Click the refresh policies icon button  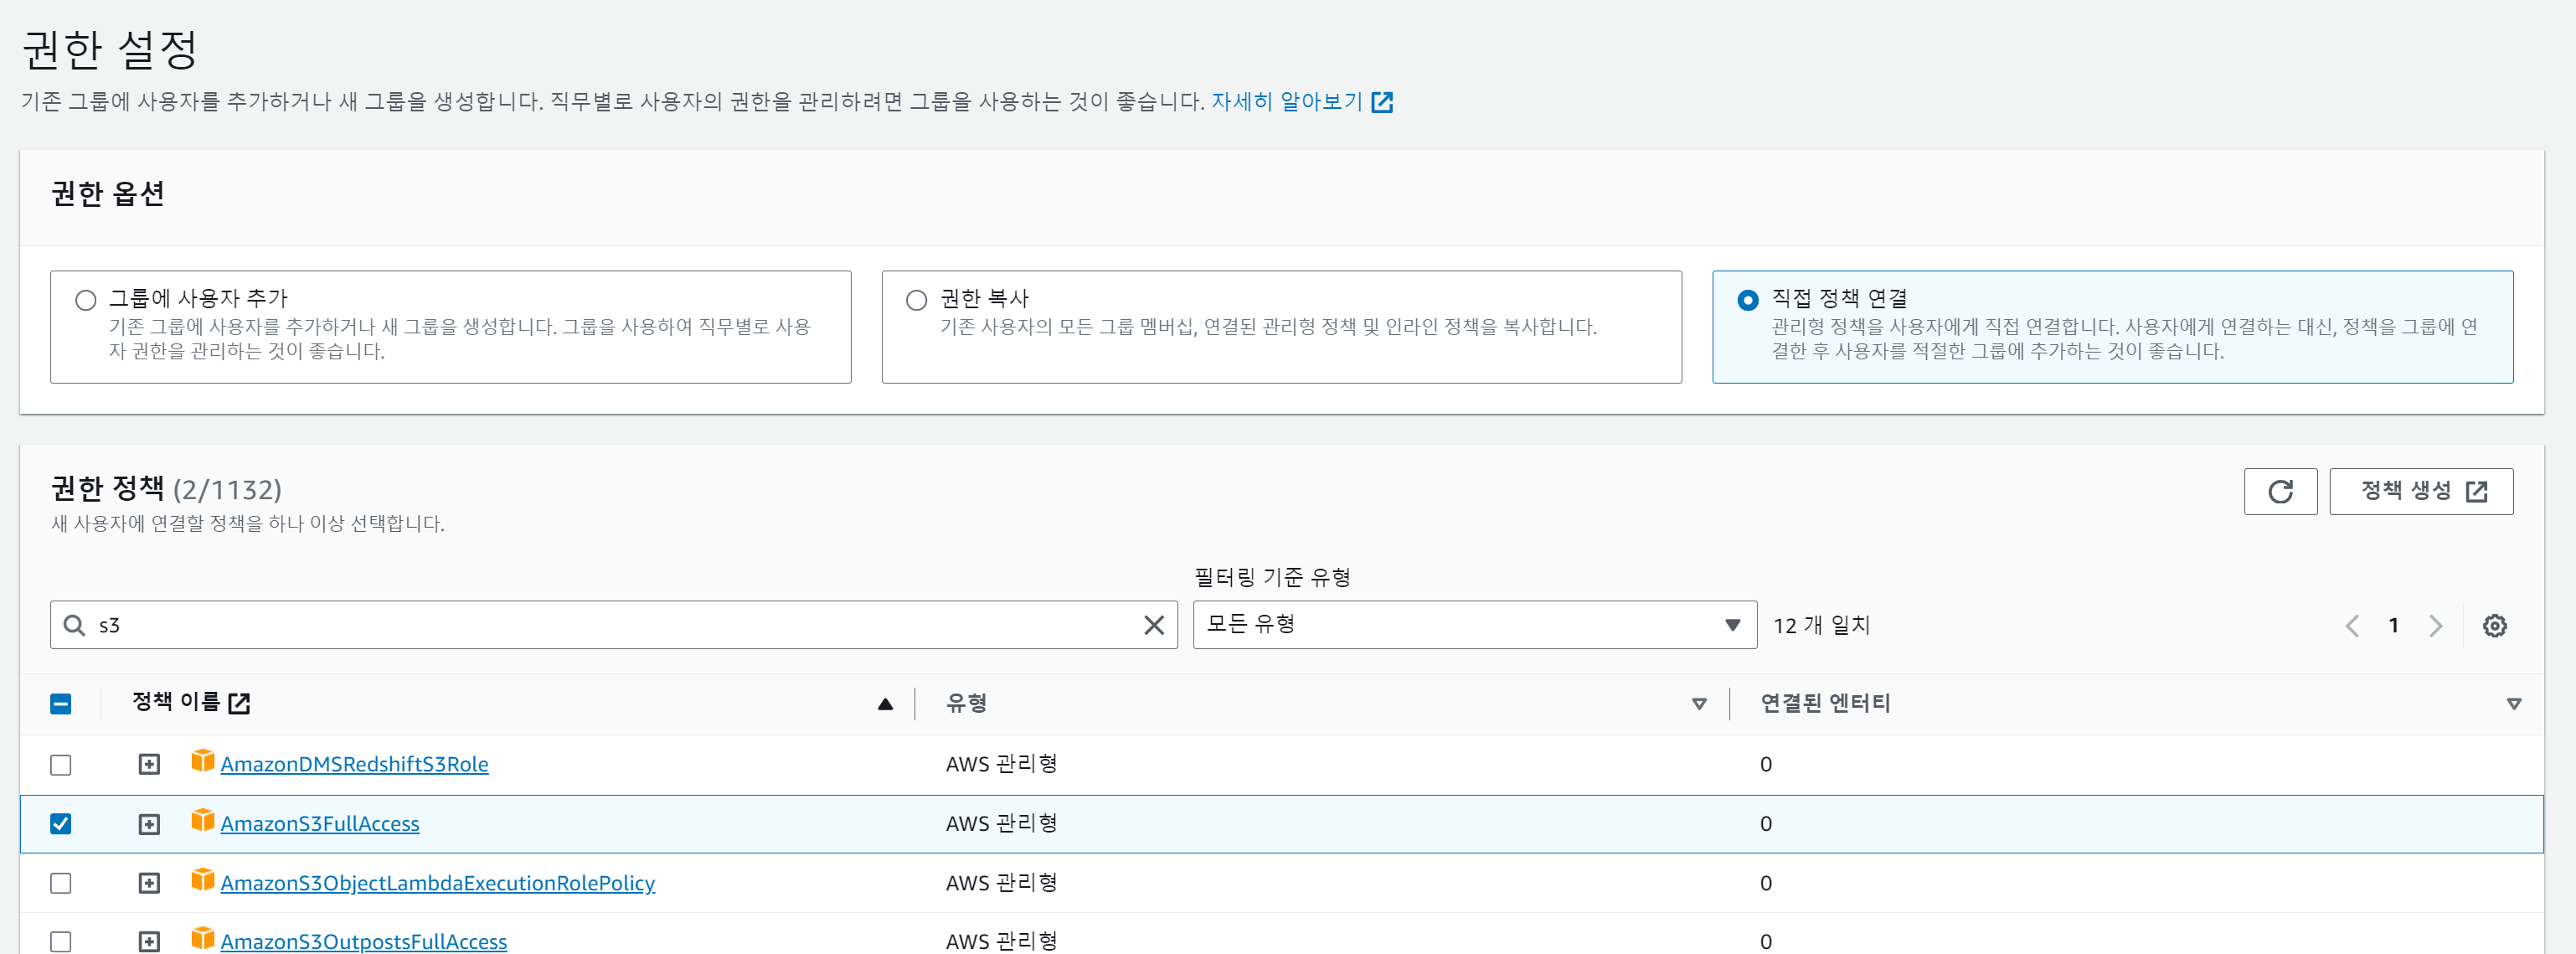click(x=2279, y=492)
